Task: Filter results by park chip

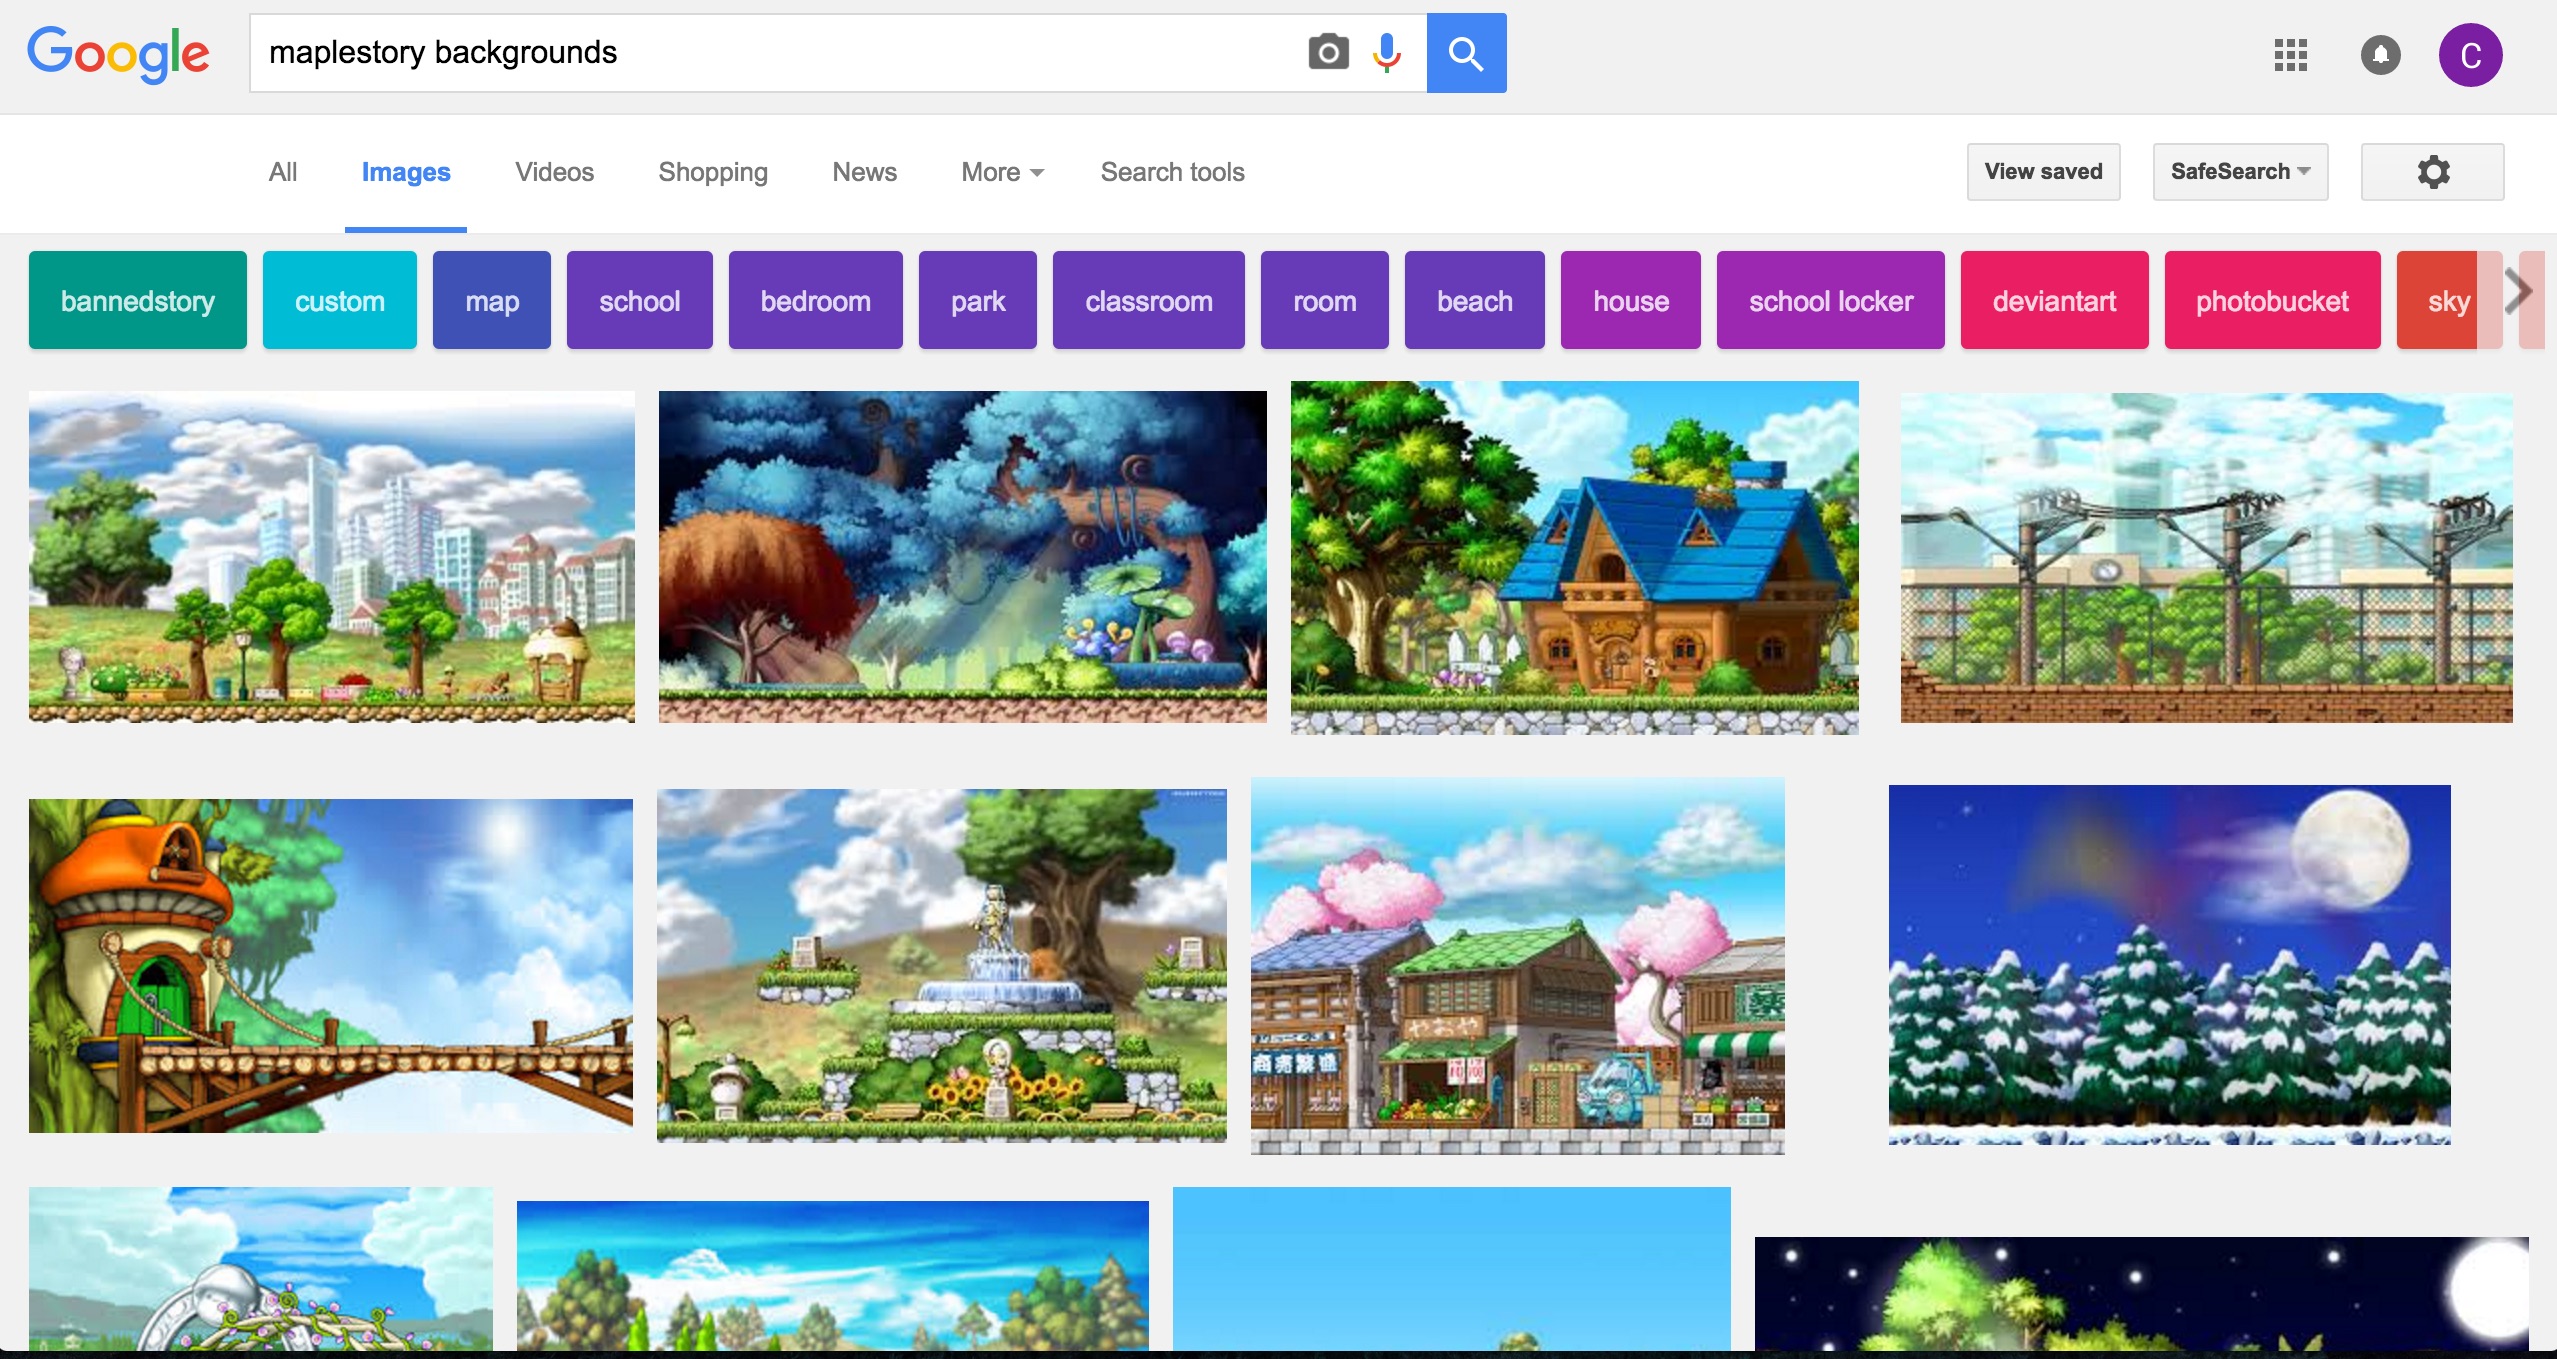Action: (978, 300)
